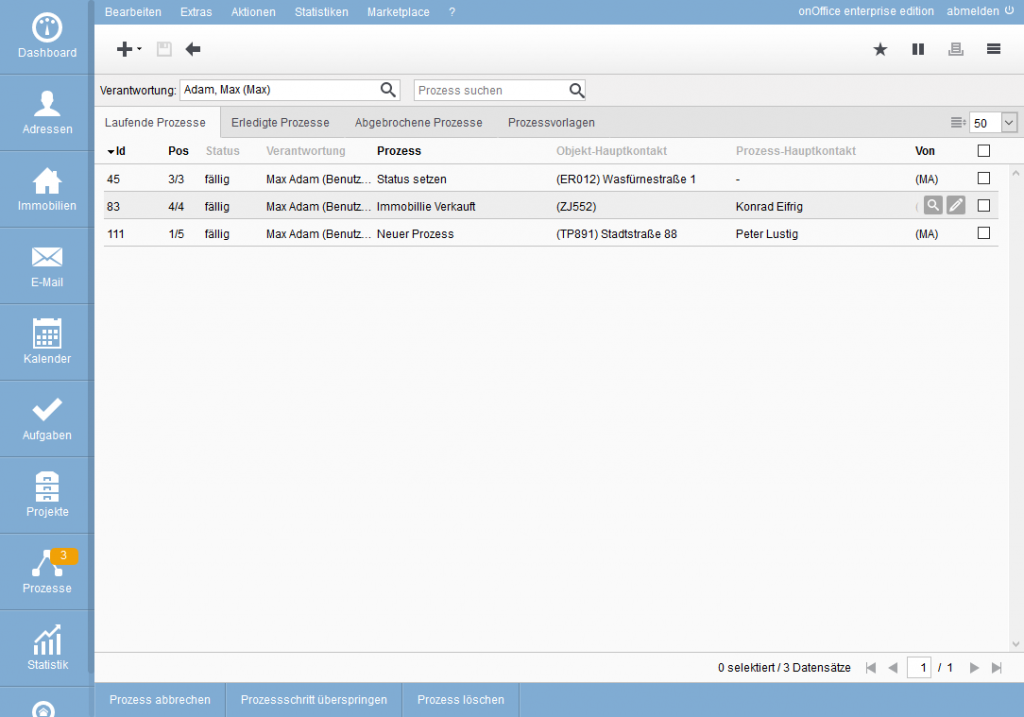Click the magnifier in Prozess suchen field

click(576, 90)
